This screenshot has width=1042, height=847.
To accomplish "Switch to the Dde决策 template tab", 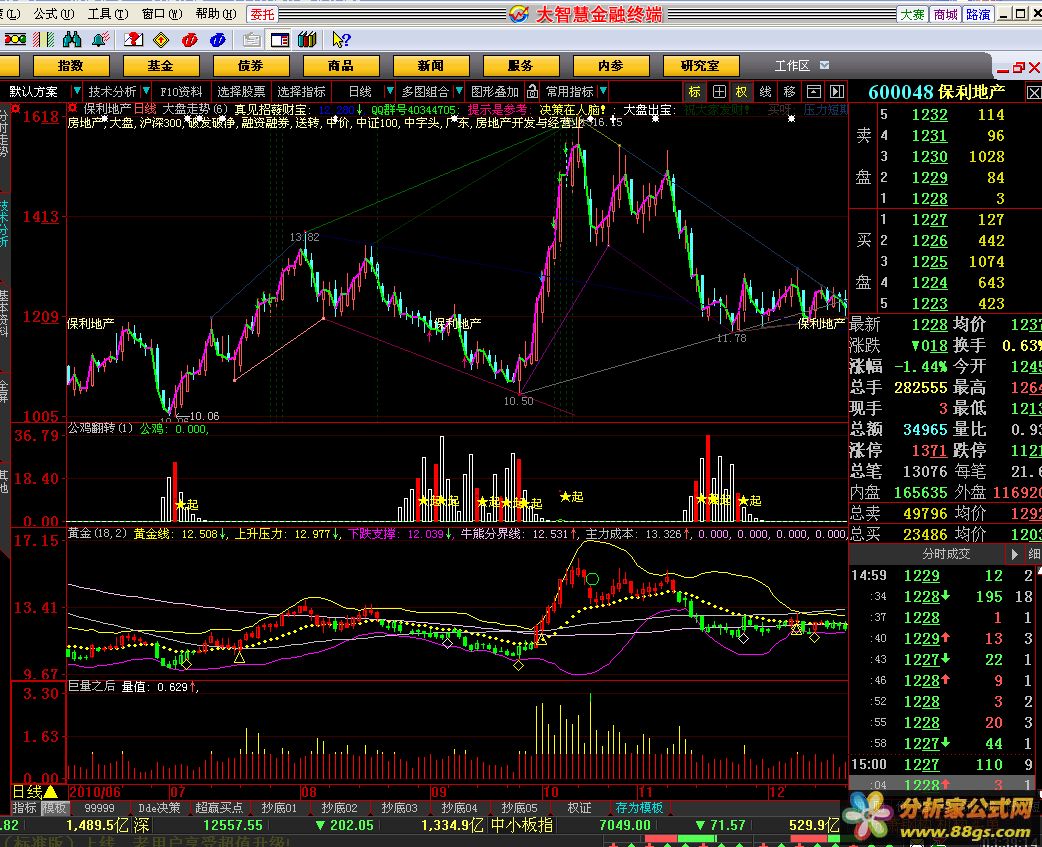I will (x=159, y=808).
